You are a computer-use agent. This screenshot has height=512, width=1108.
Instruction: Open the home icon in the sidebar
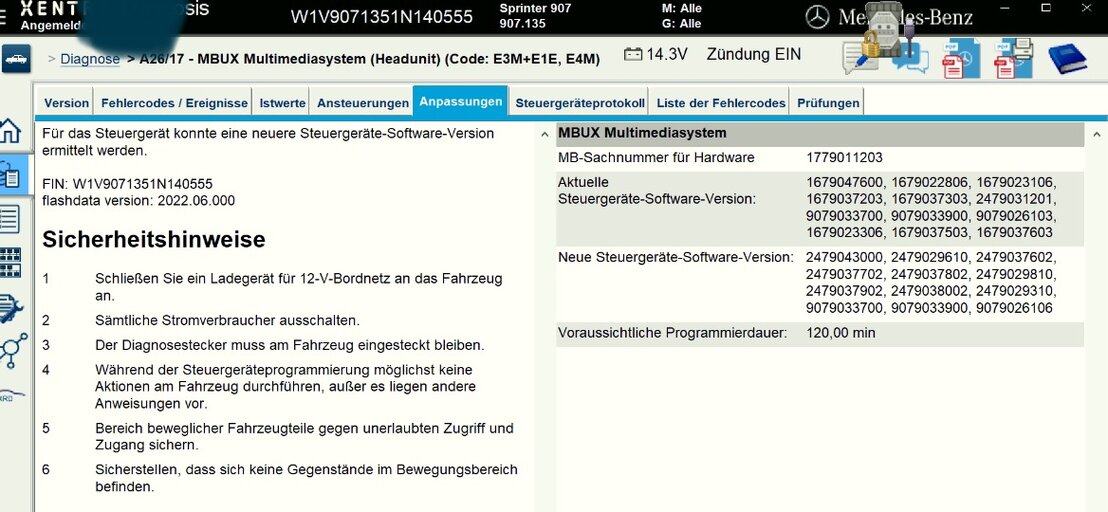[9, 131]
